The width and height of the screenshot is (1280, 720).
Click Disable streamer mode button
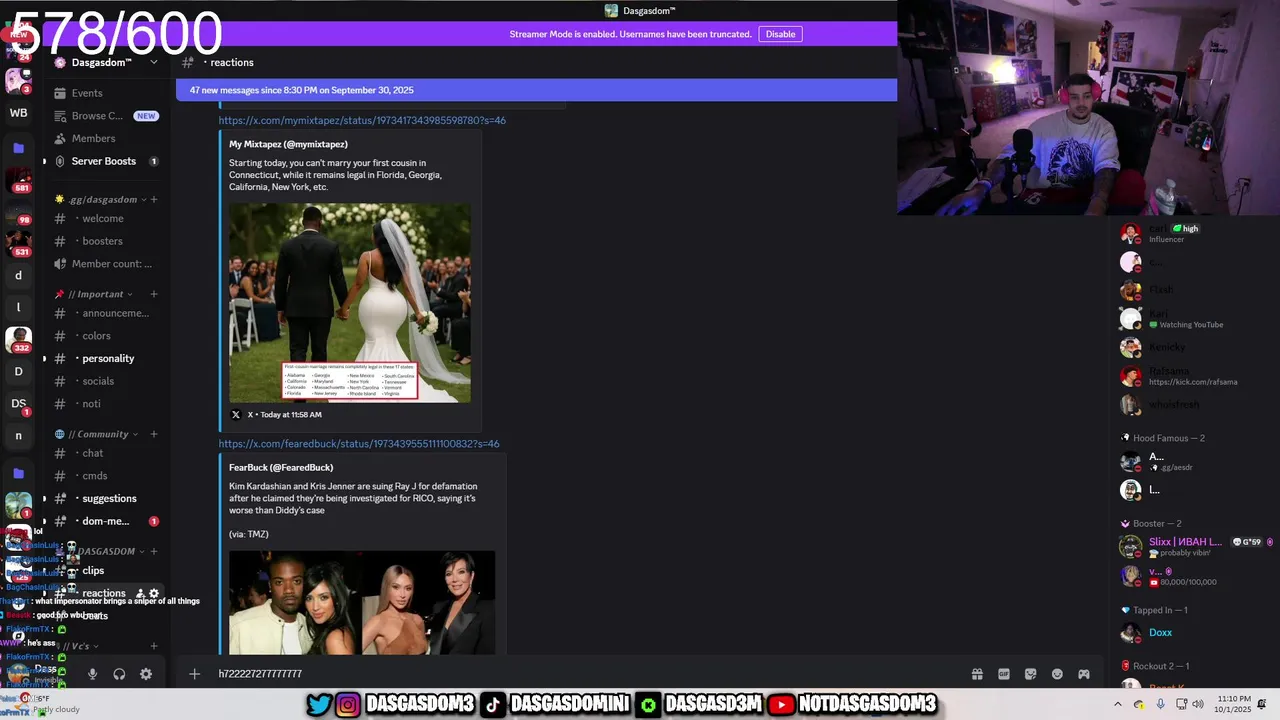tap(780, 34)
